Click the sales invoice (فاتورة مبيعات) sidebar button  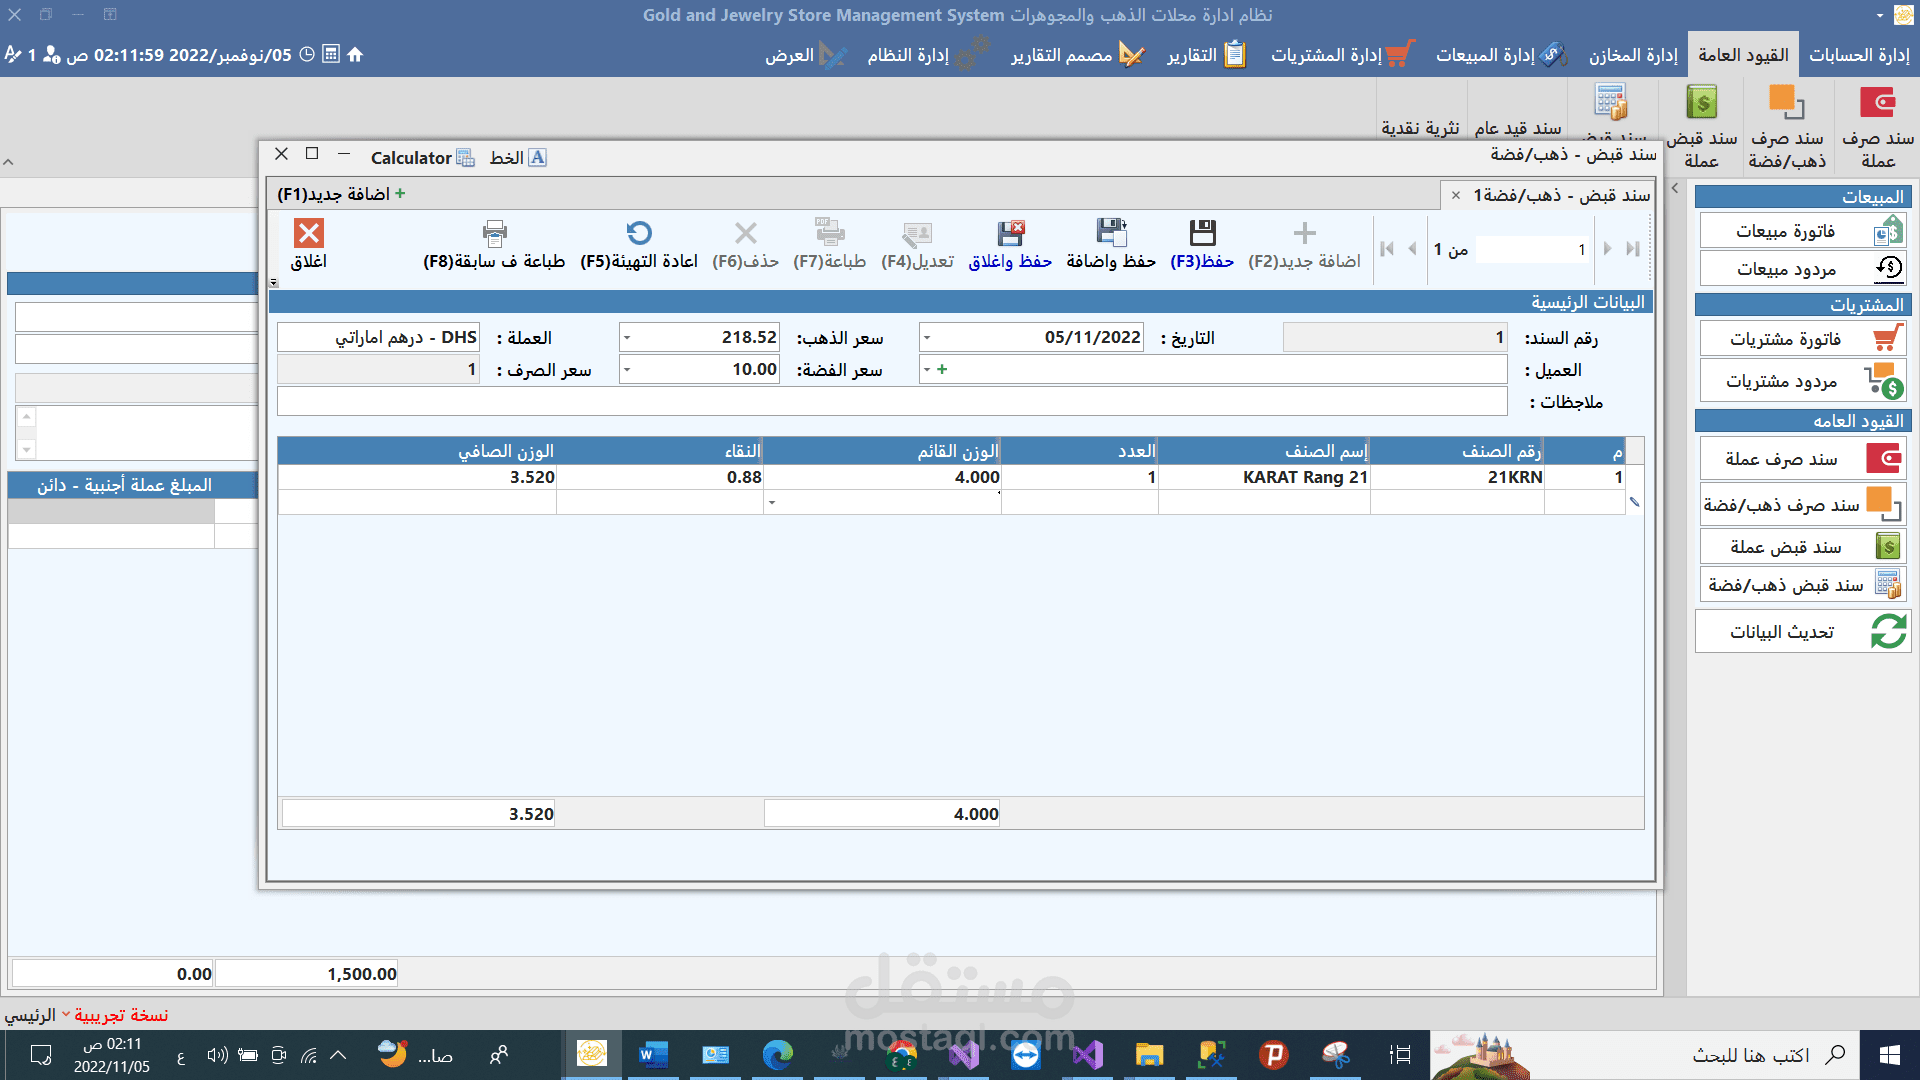tap(1802, 231)
